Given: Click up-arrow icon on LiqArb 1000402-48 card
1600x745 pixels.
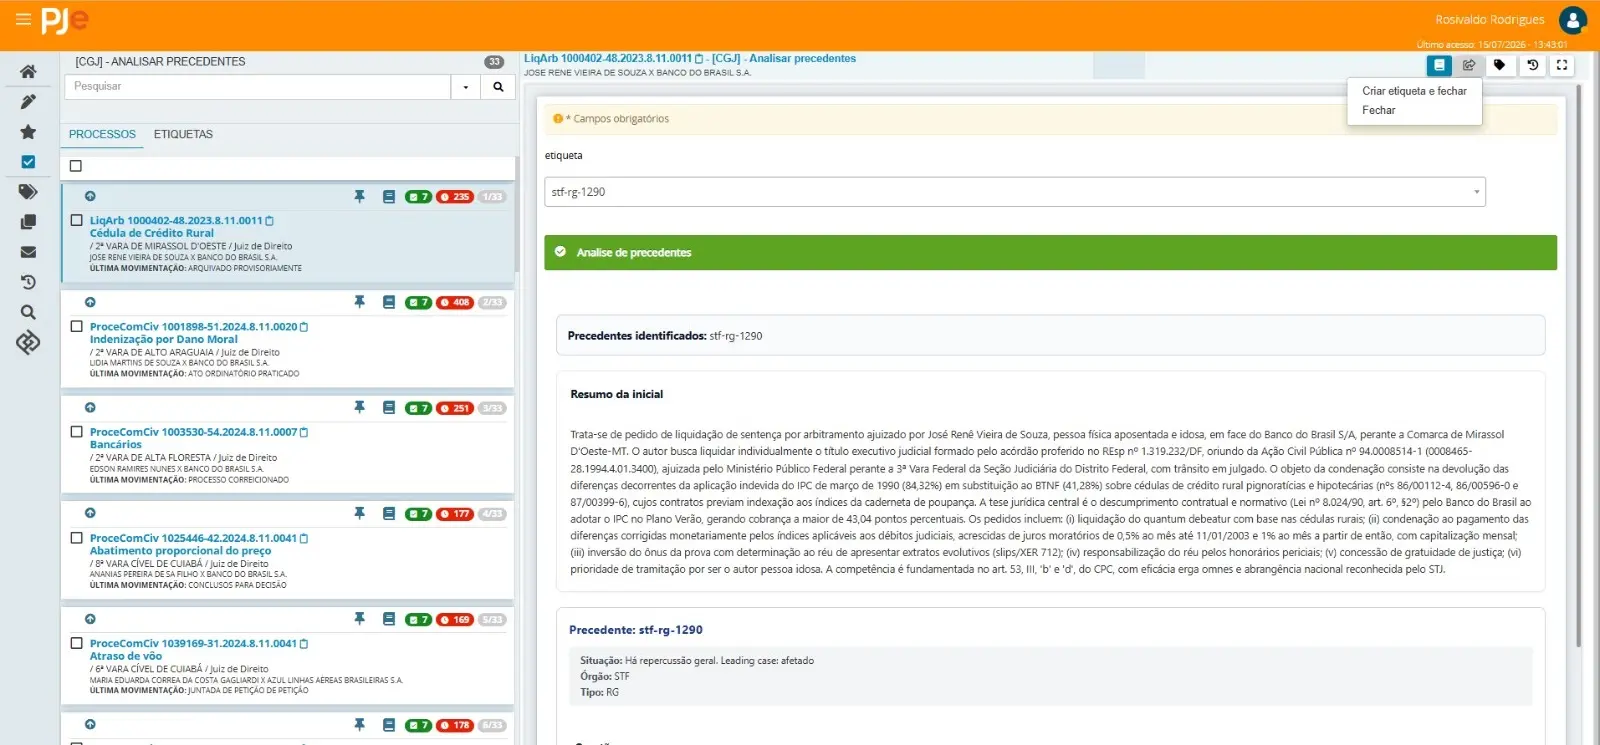Looking at the screenshot, I should point(90,196).
